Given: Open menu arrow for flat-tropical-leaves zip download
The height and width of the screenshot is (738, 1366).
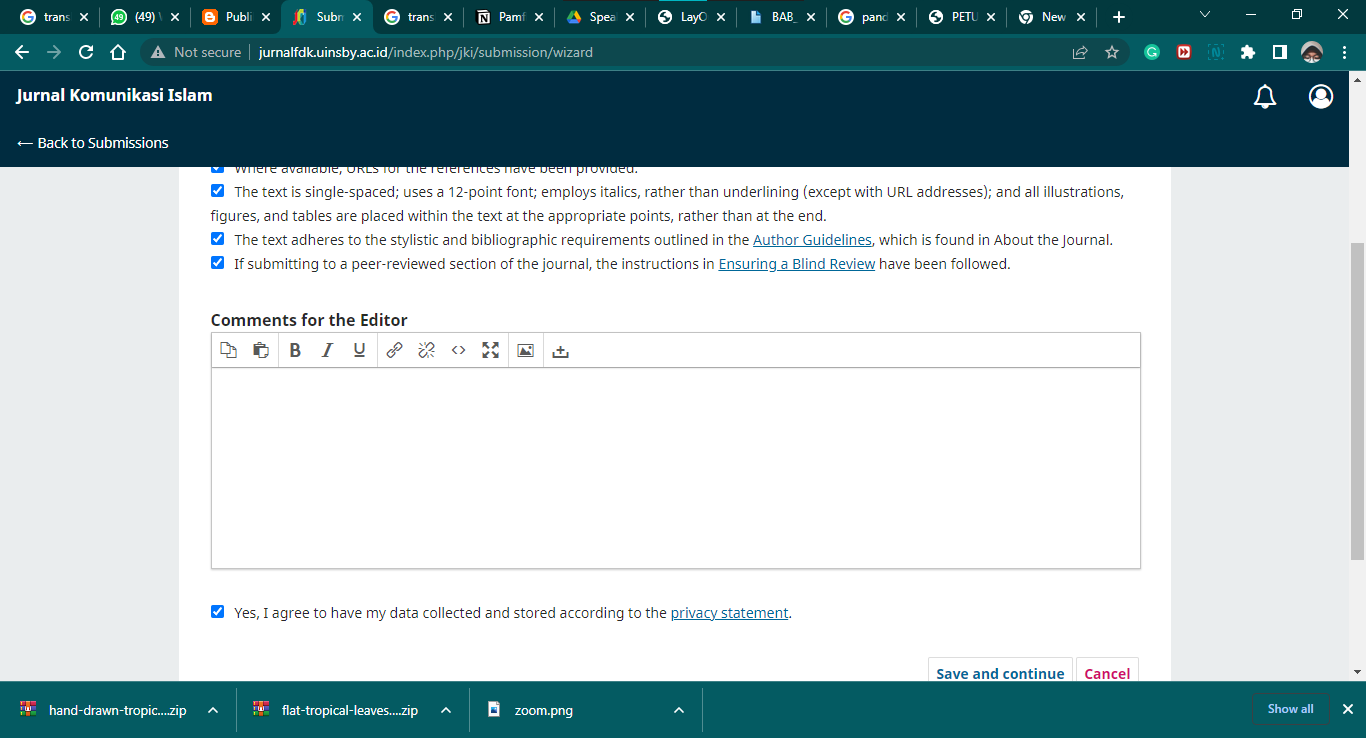Looking at the screenshot, I should coord(446,710).
